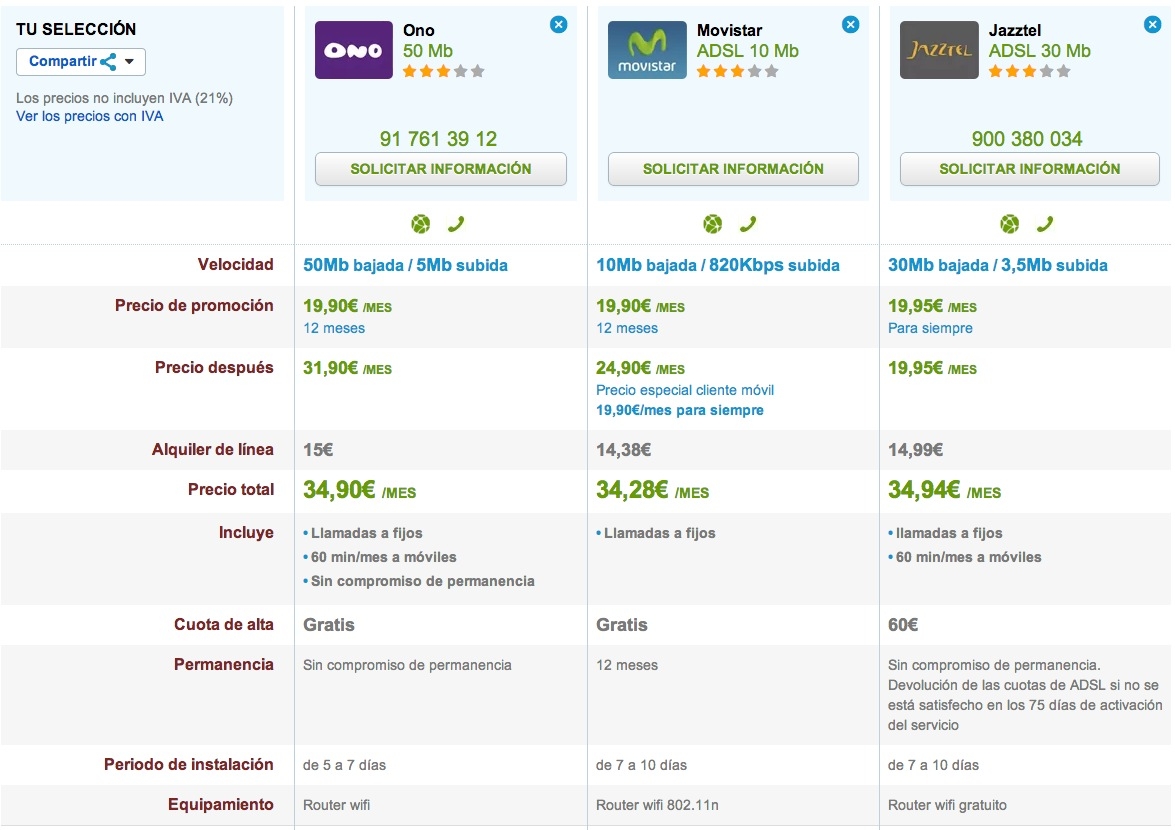
Task: Click Movistar star rating
Action: pos(737,72)
